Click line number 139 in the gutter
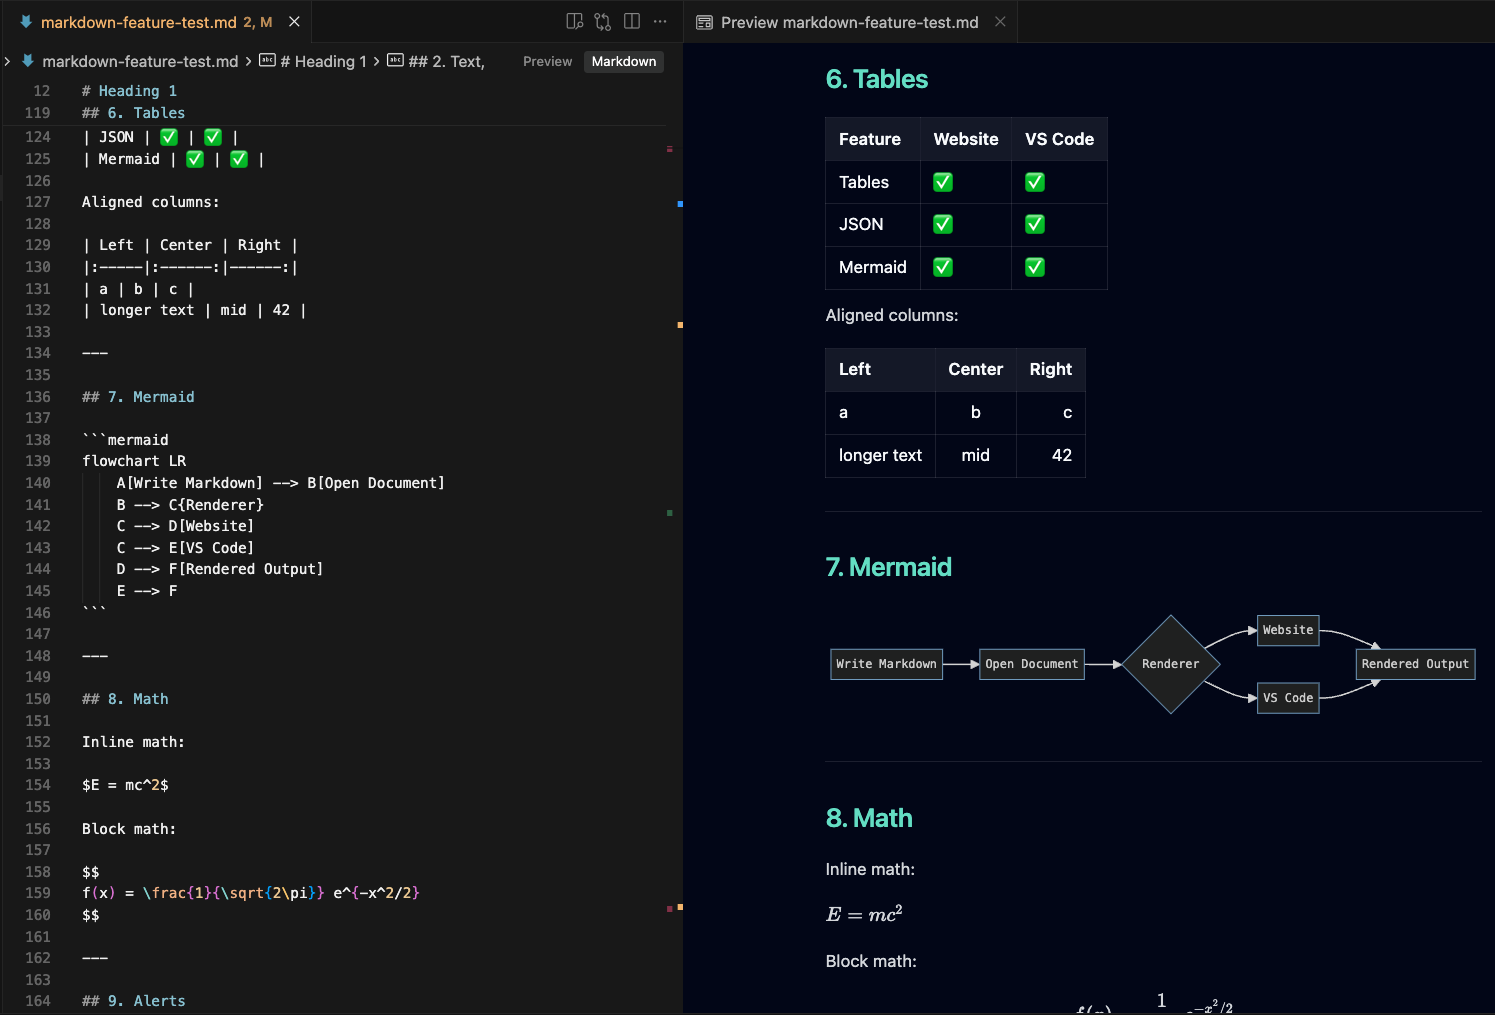1495x1015 pixels. point(38,461)
